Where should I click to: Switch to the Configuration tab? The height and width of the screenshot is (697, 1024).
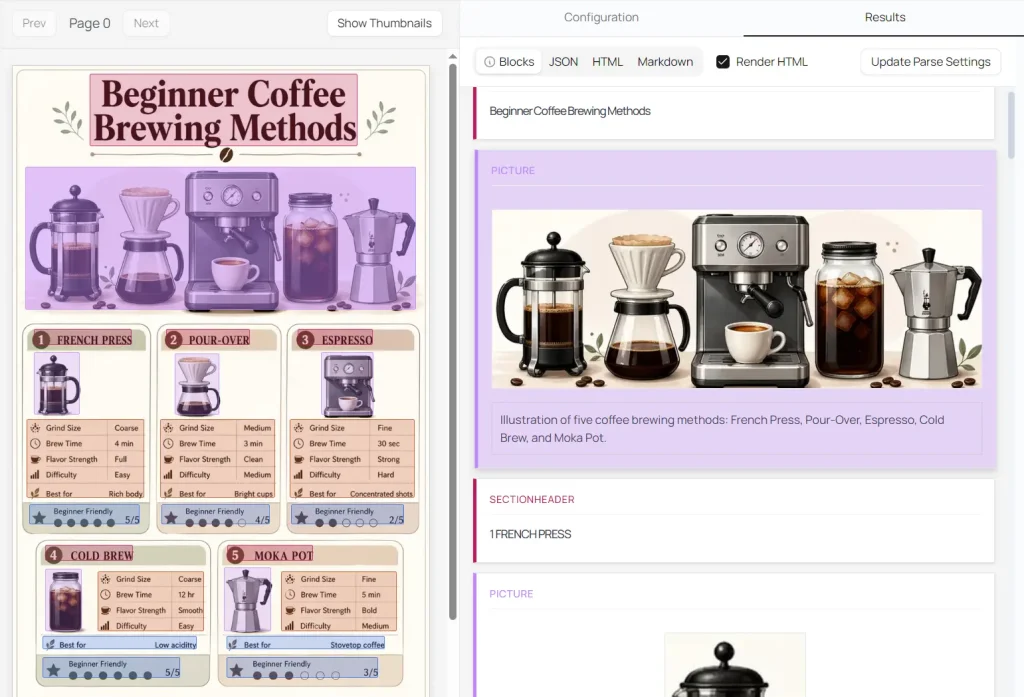[601, 17]
